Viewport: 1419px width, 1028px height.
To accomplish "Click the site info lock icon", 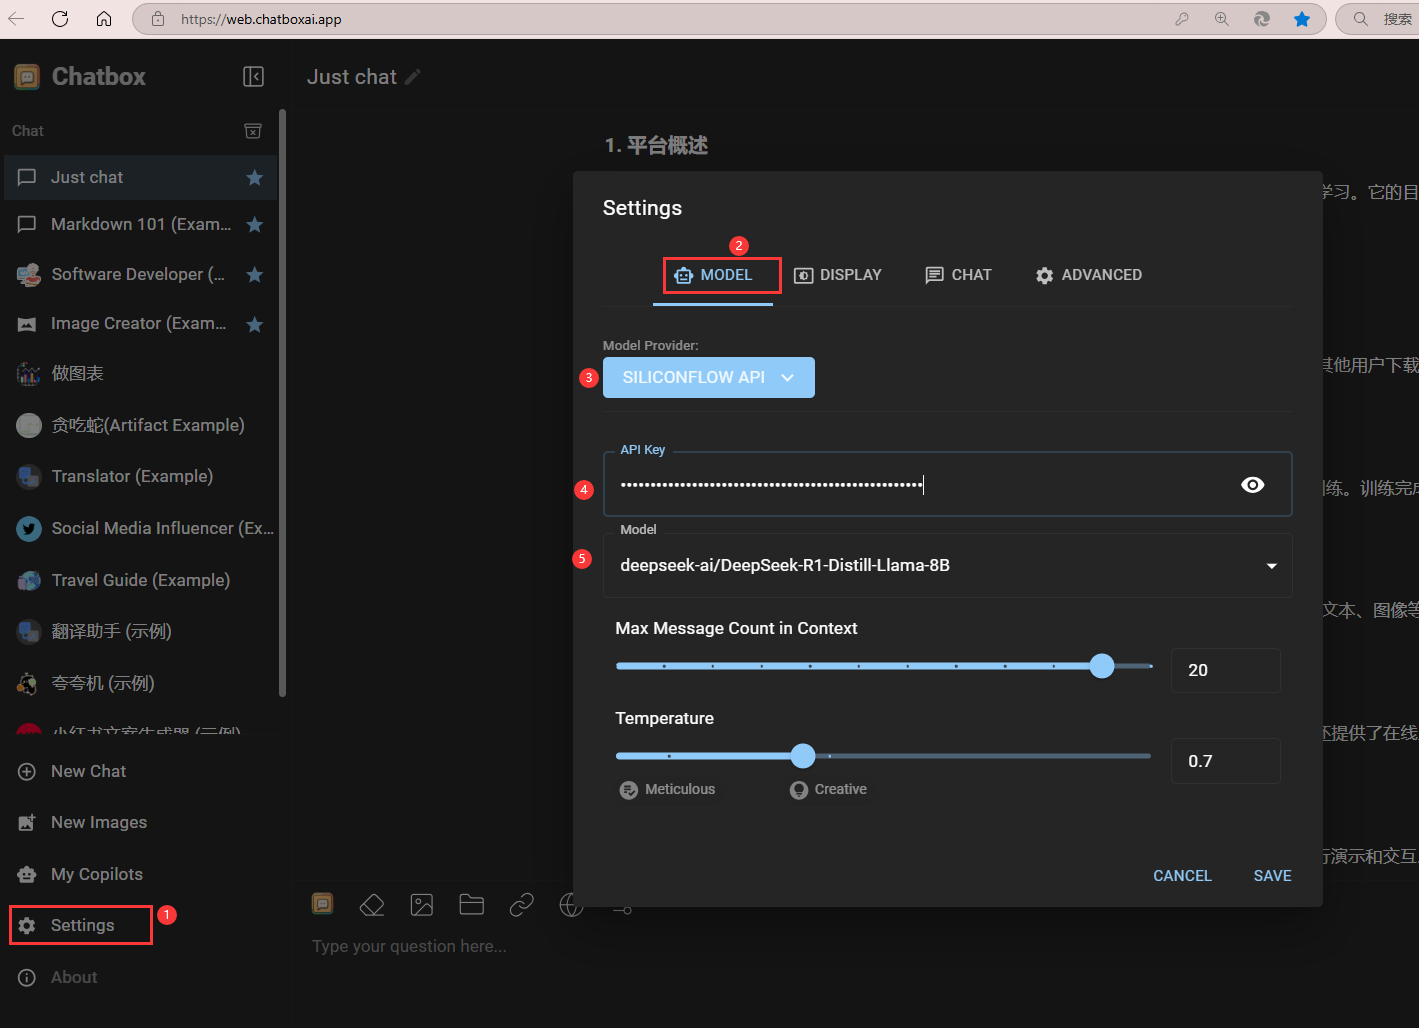I will coord(158,19).
